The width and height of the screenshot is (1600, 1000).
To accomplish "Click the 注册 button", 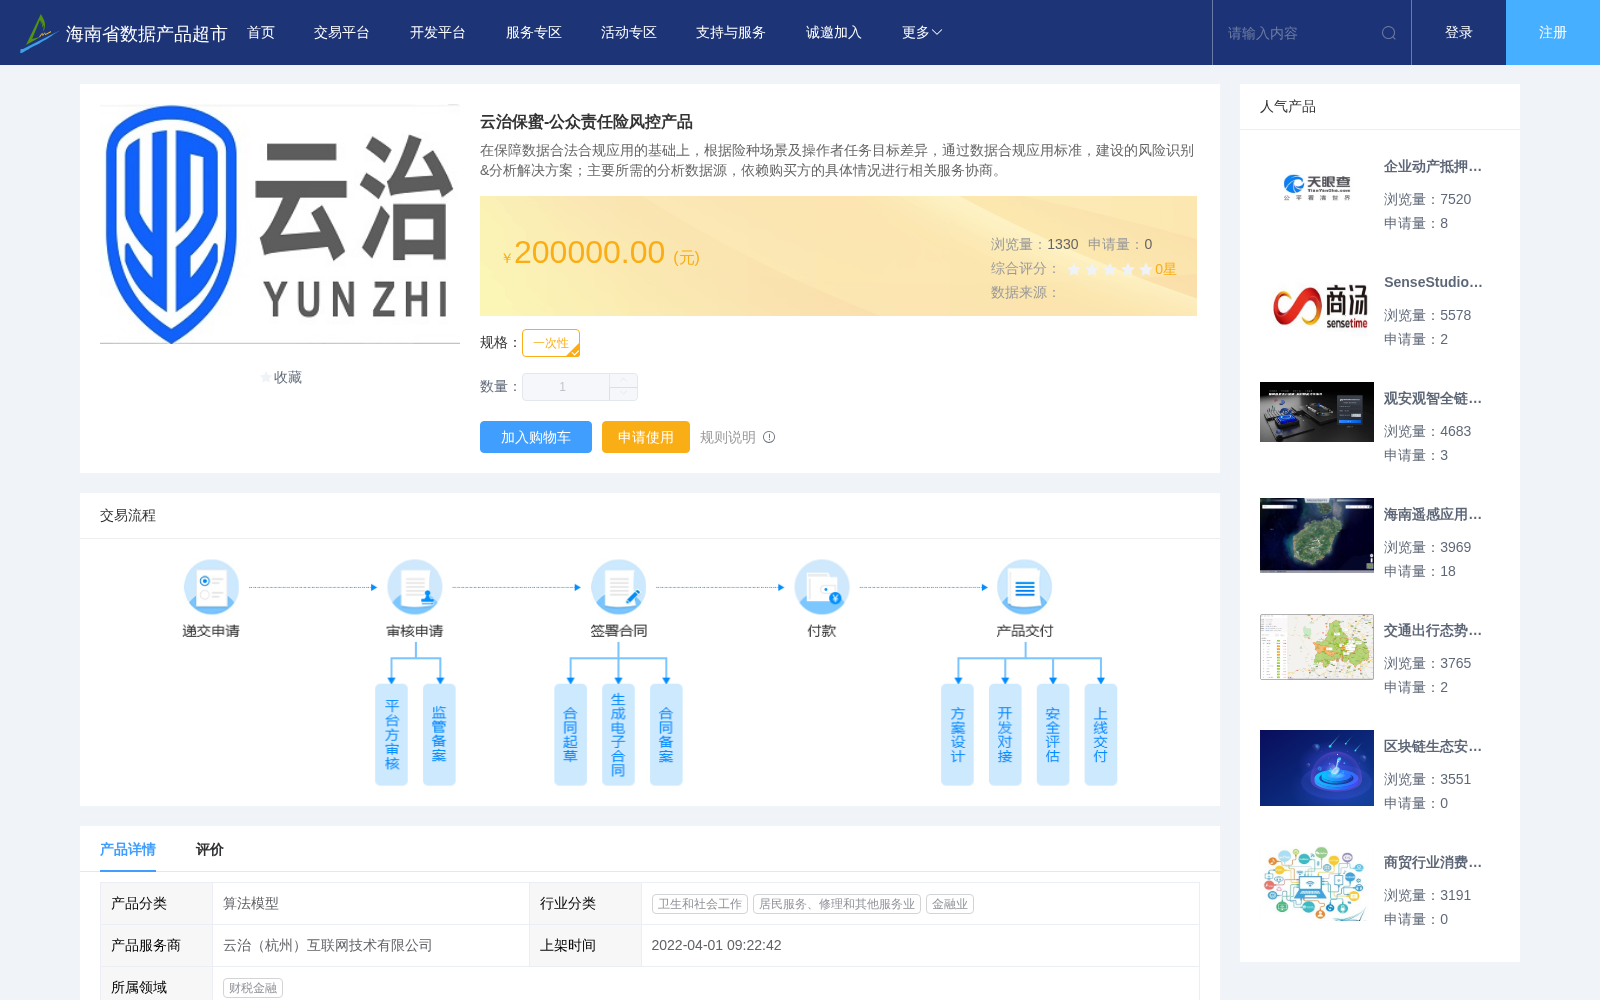I will click(1553, 33).
